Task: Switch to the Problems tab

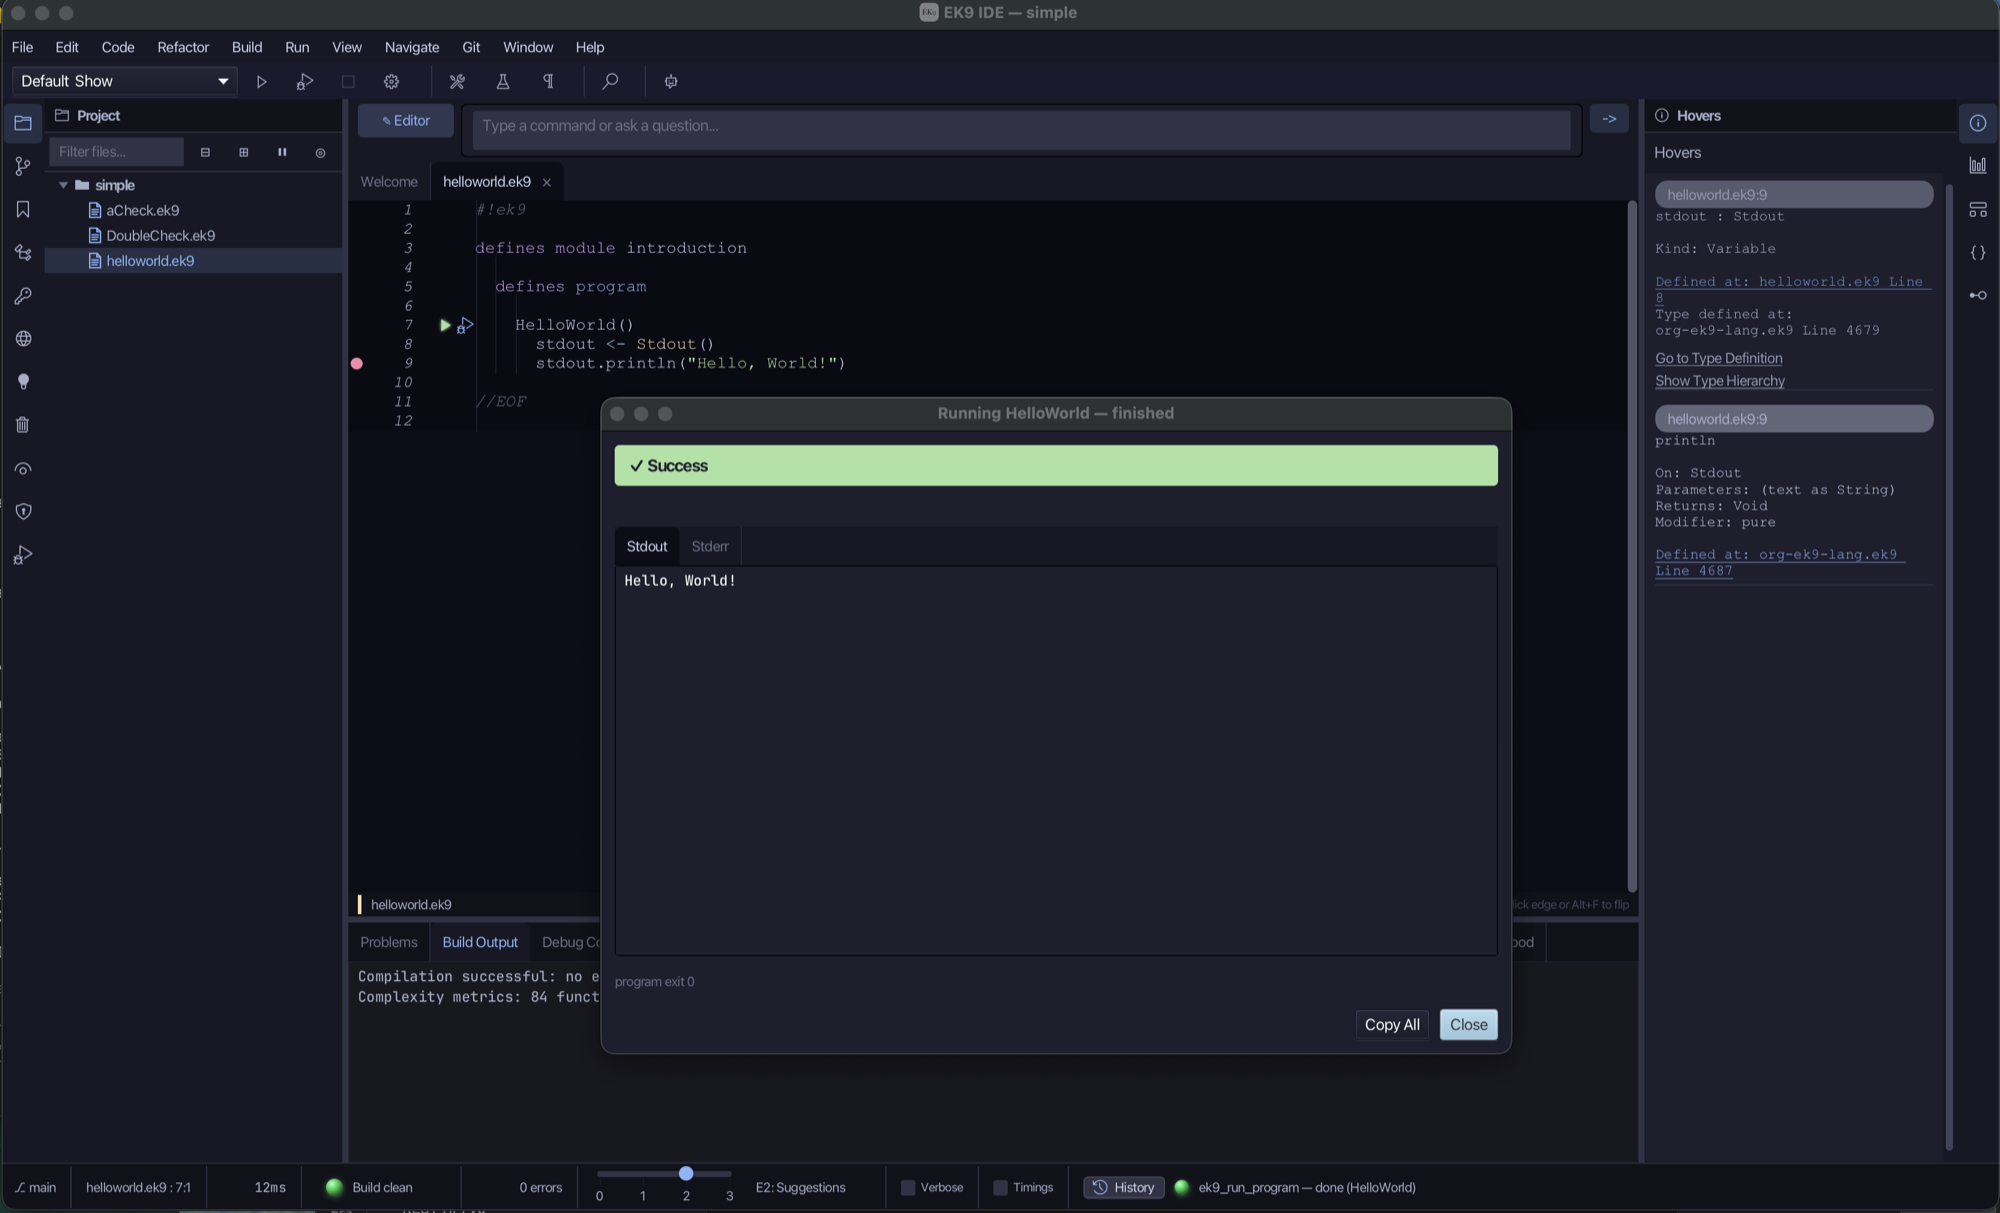Action: tap(389, 942)
